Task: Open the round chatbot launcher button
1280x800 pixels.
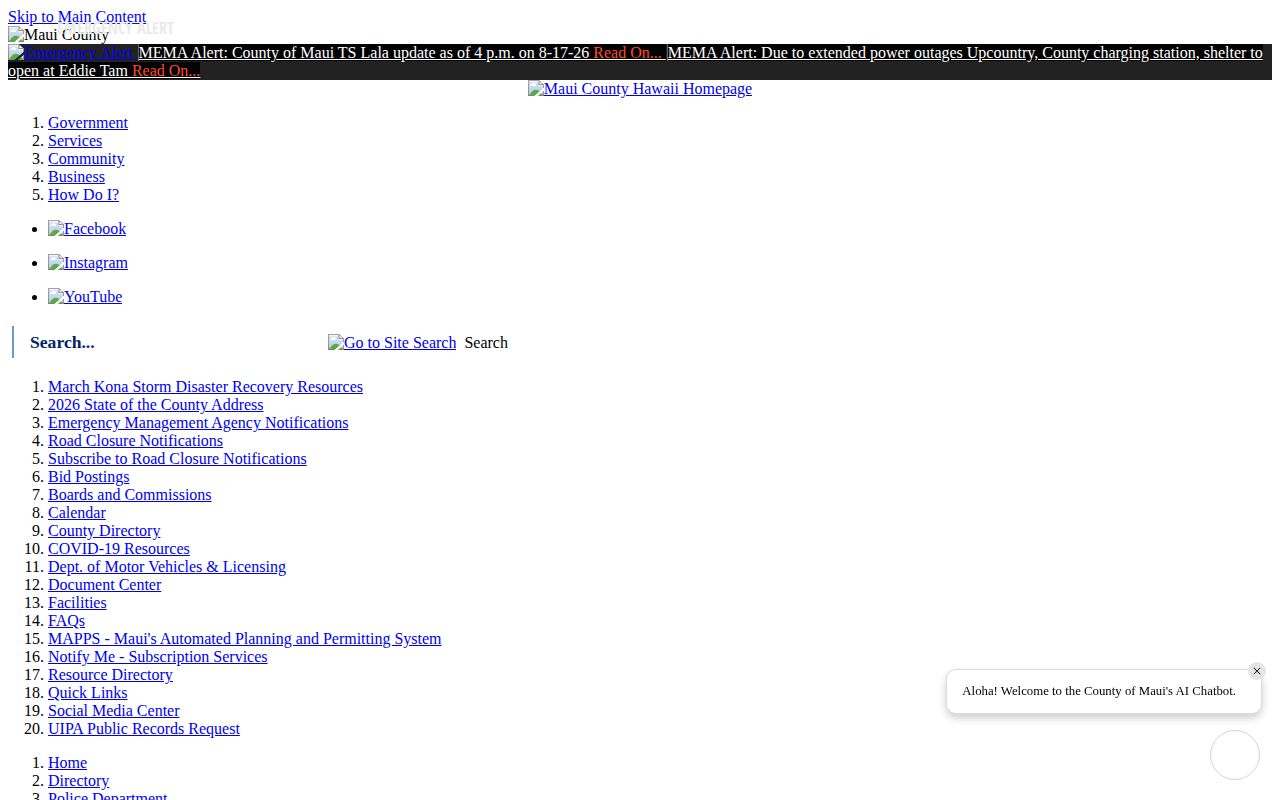Action: [x=1235, y=755]
